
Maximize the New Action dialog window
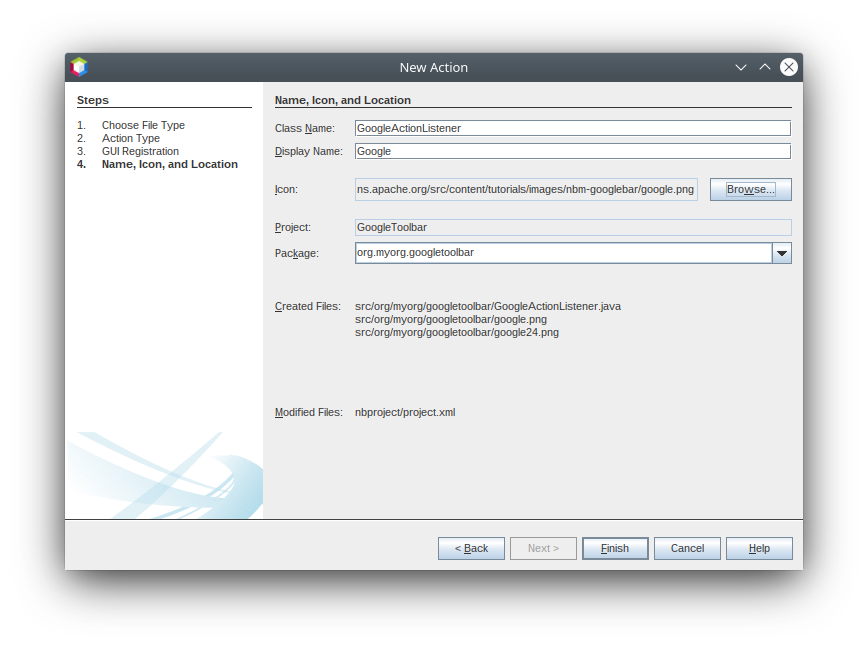click(x=765, y=67)
